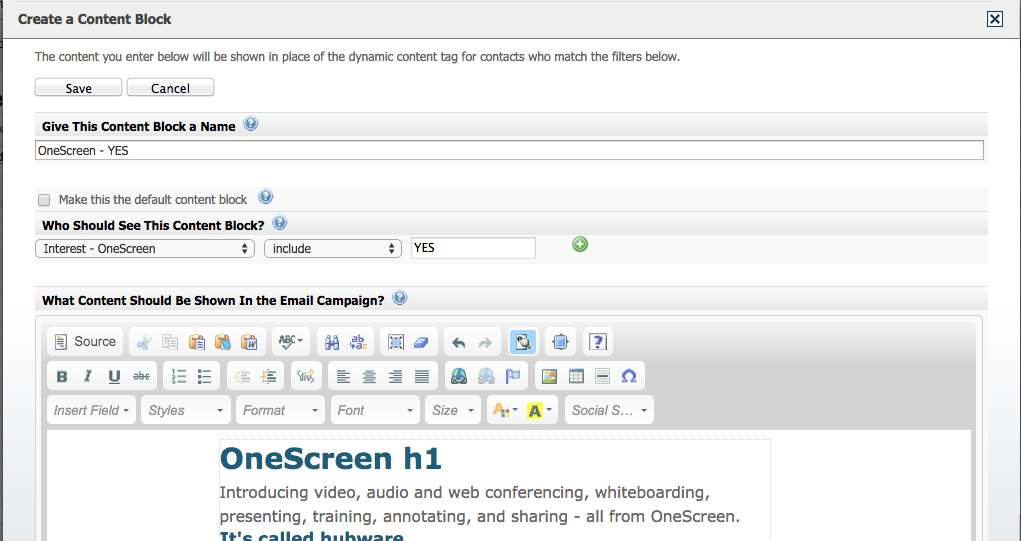Screen dimensions: 1021x541
Task: Click the Redo arrow icon
Action: 485,342
